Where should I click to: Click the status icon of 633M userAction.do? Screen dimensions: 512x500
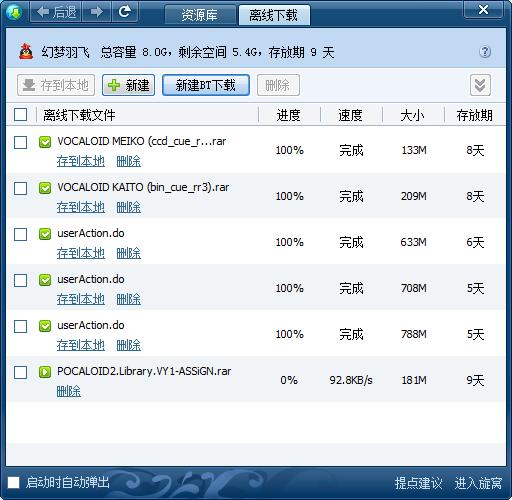pos(45,234)
